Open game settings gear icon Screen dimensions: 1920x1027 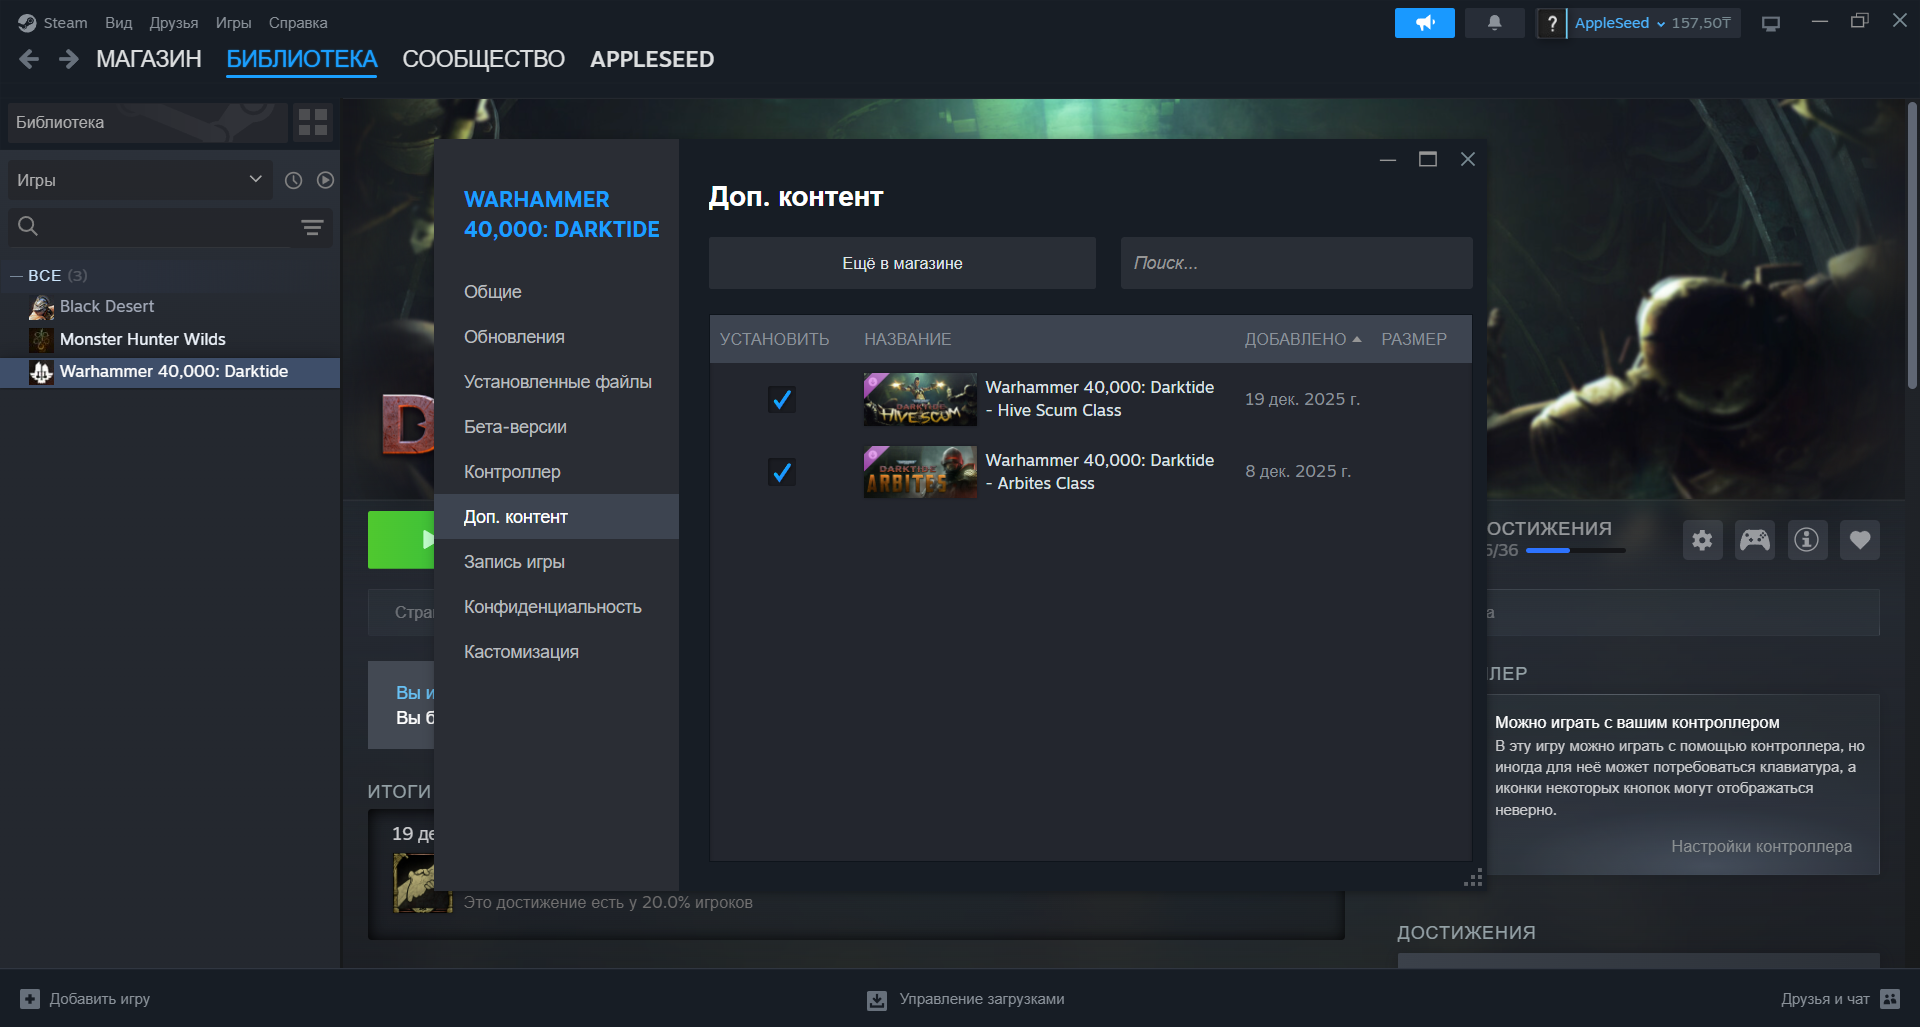coord(1702,540)
